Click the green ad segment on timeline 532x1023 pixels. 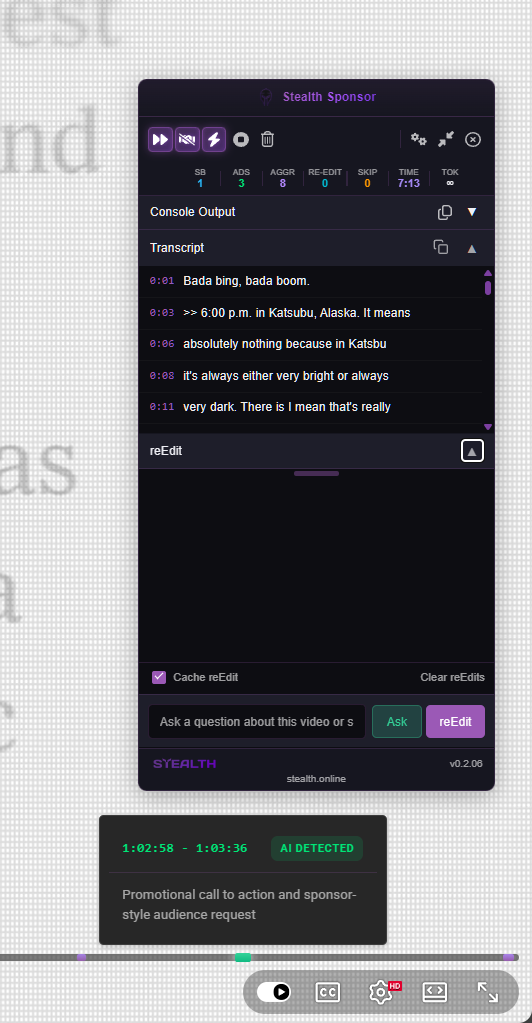tap(243, 957)
